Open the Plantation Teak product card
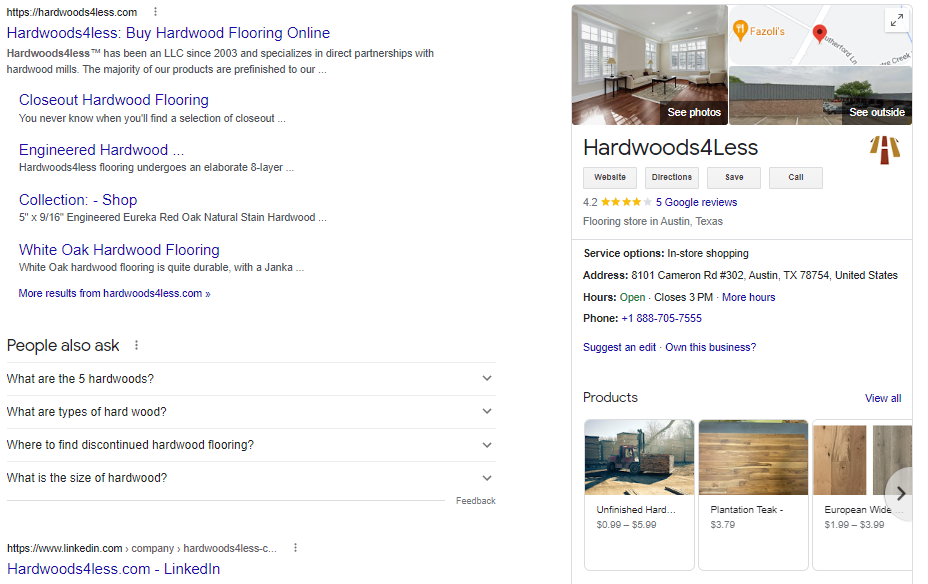 tap(753, 495)
